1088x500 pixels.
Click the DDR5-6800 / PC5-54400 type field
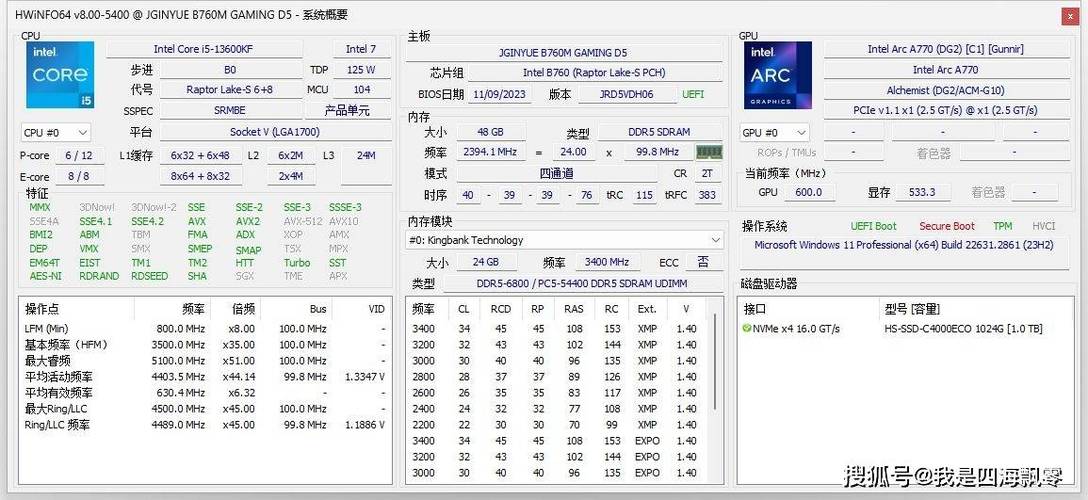pyautogui.click(x=582, y=283)
